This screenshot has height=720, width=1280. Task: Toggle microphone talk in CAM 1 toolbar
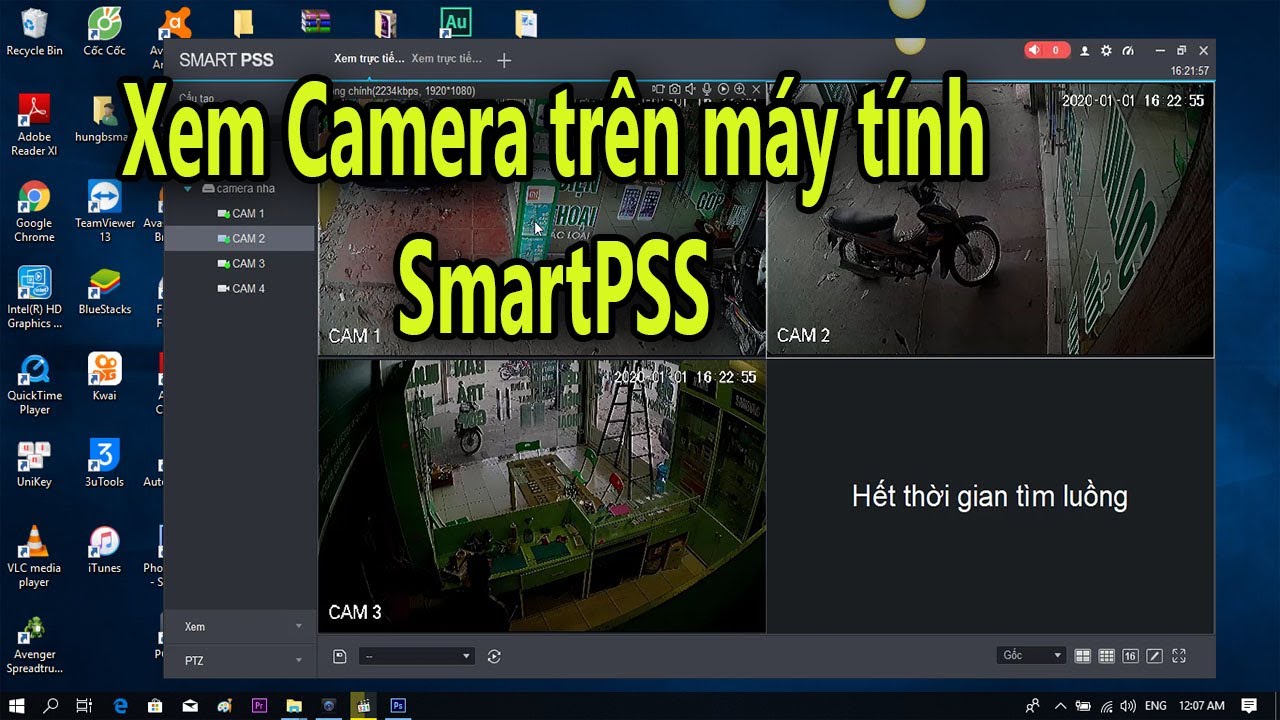pos(706,90)
